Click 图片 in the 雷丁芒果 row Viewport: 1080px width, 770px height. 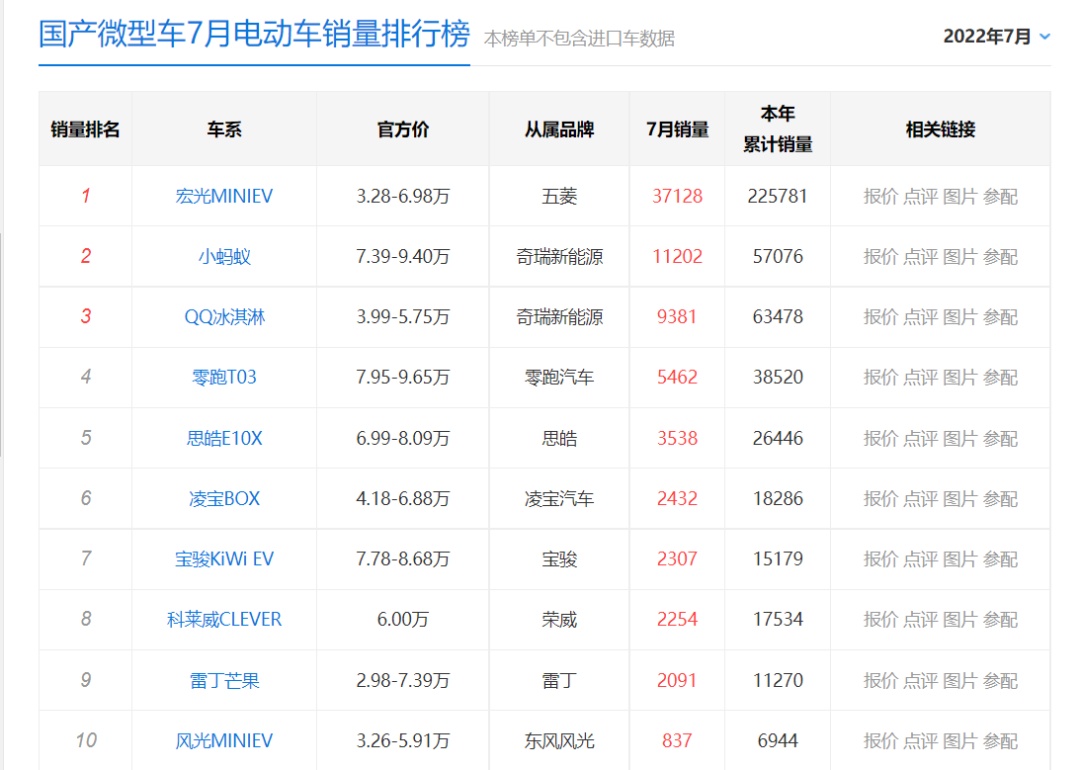(x=960, y=680)
